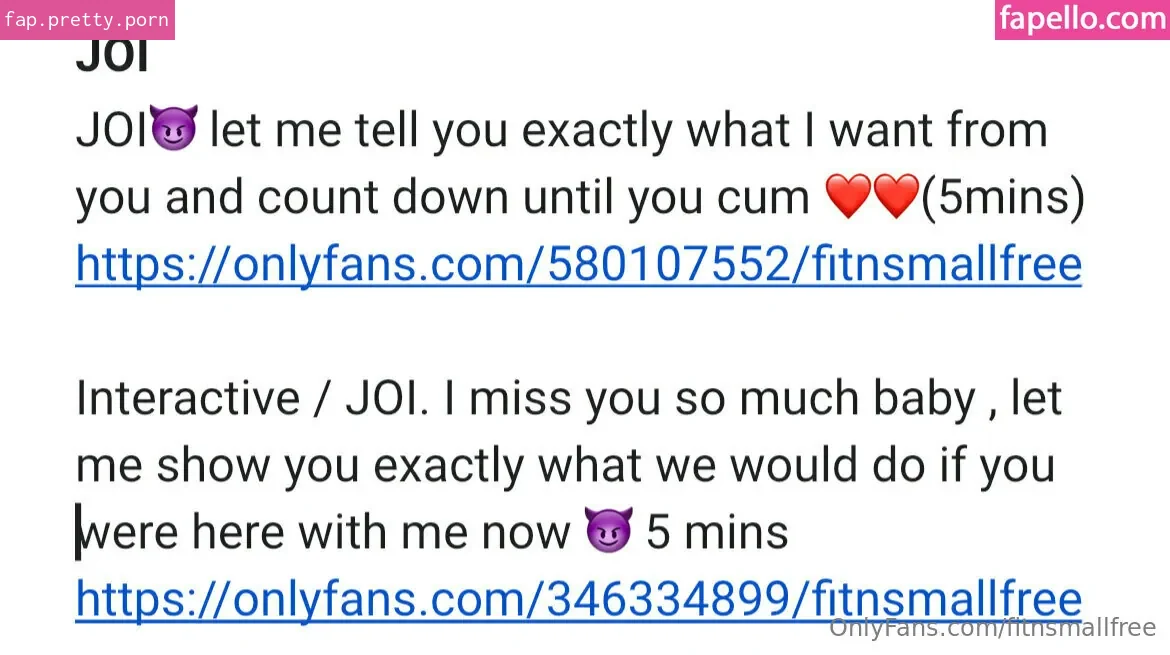Click 'fitnsmallfree' in the second link
Screen dimensions: 1170x655
click(947, 599)
